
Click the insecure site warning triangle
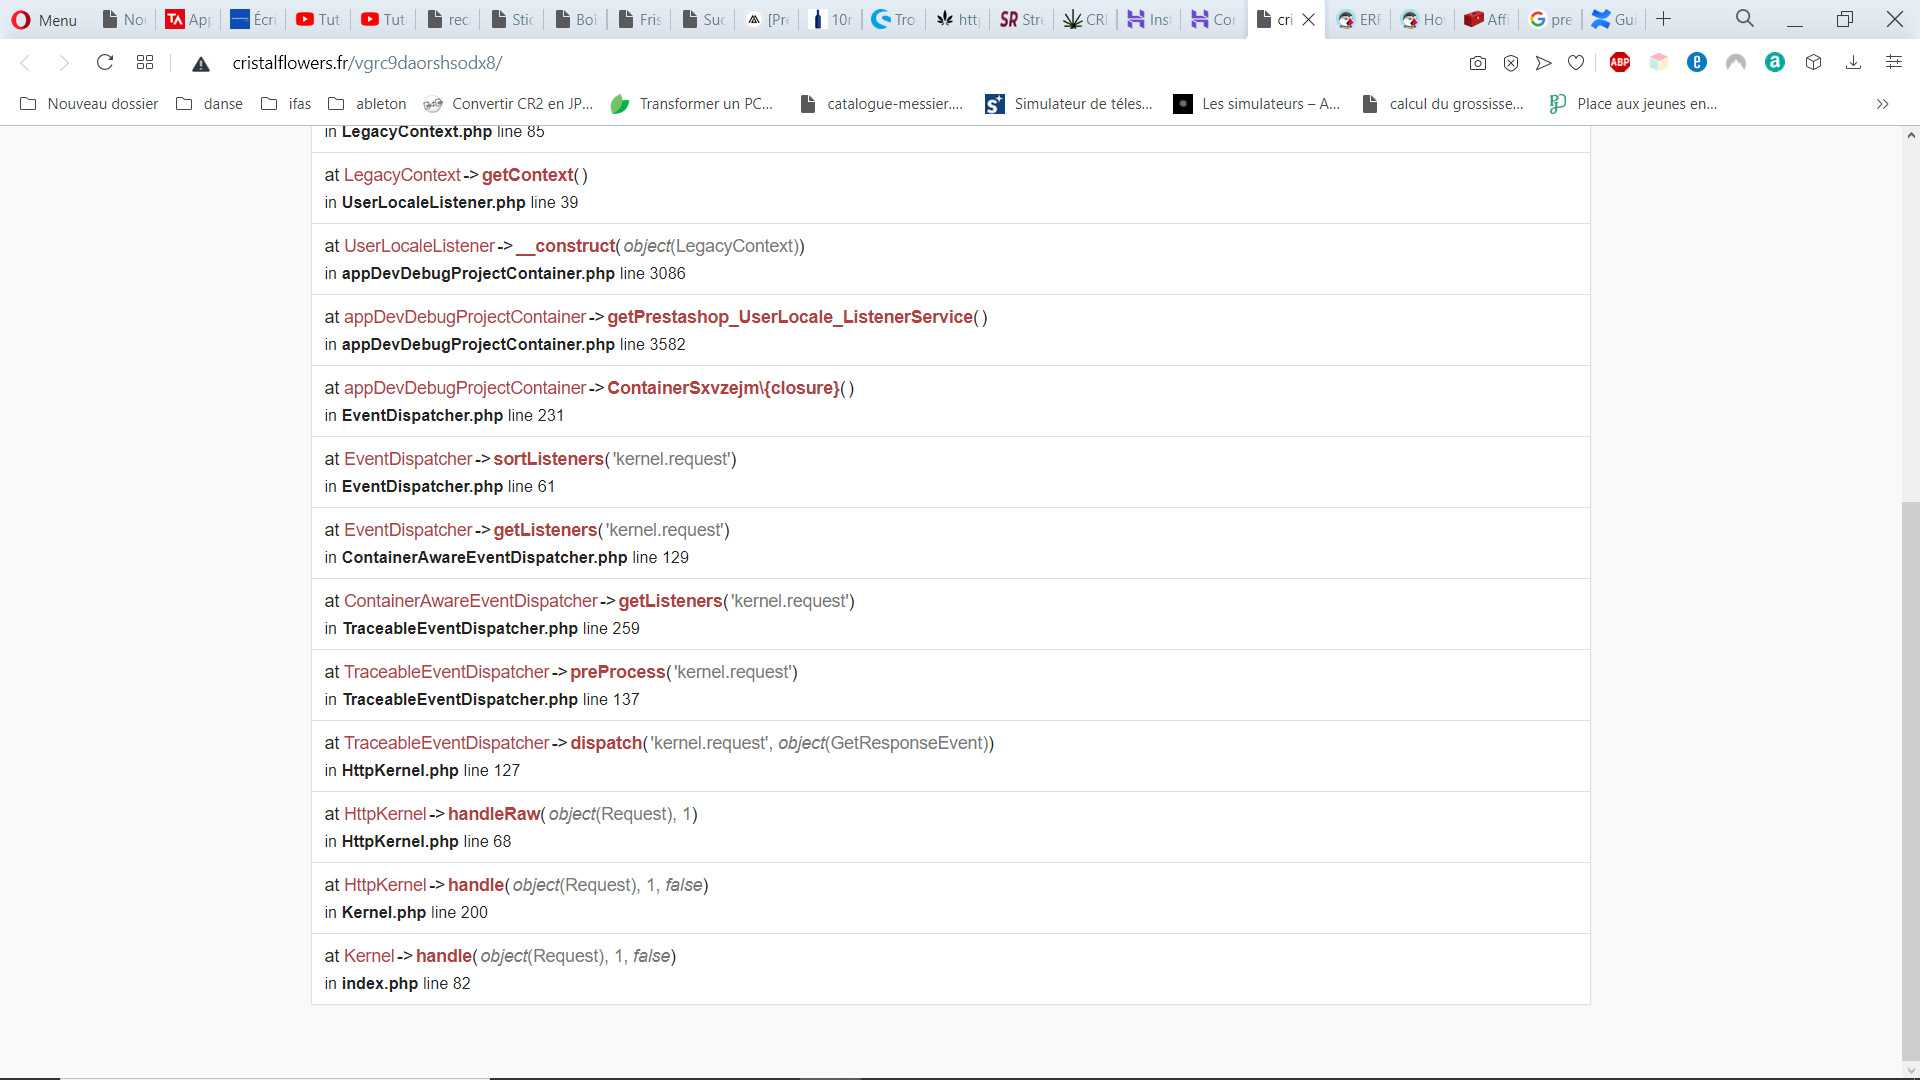point(201,64)
